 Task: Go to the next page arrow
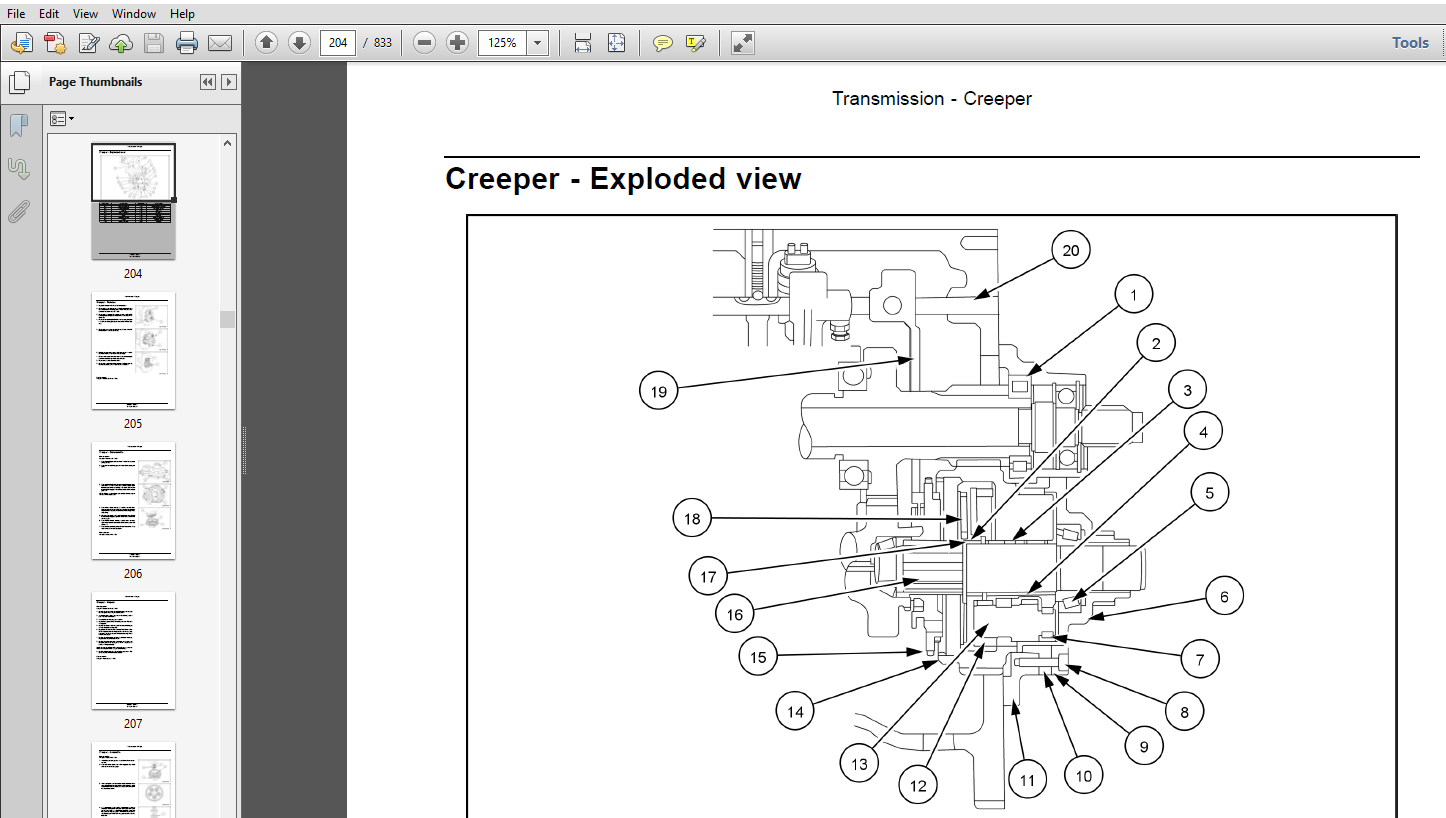[298, 43]
